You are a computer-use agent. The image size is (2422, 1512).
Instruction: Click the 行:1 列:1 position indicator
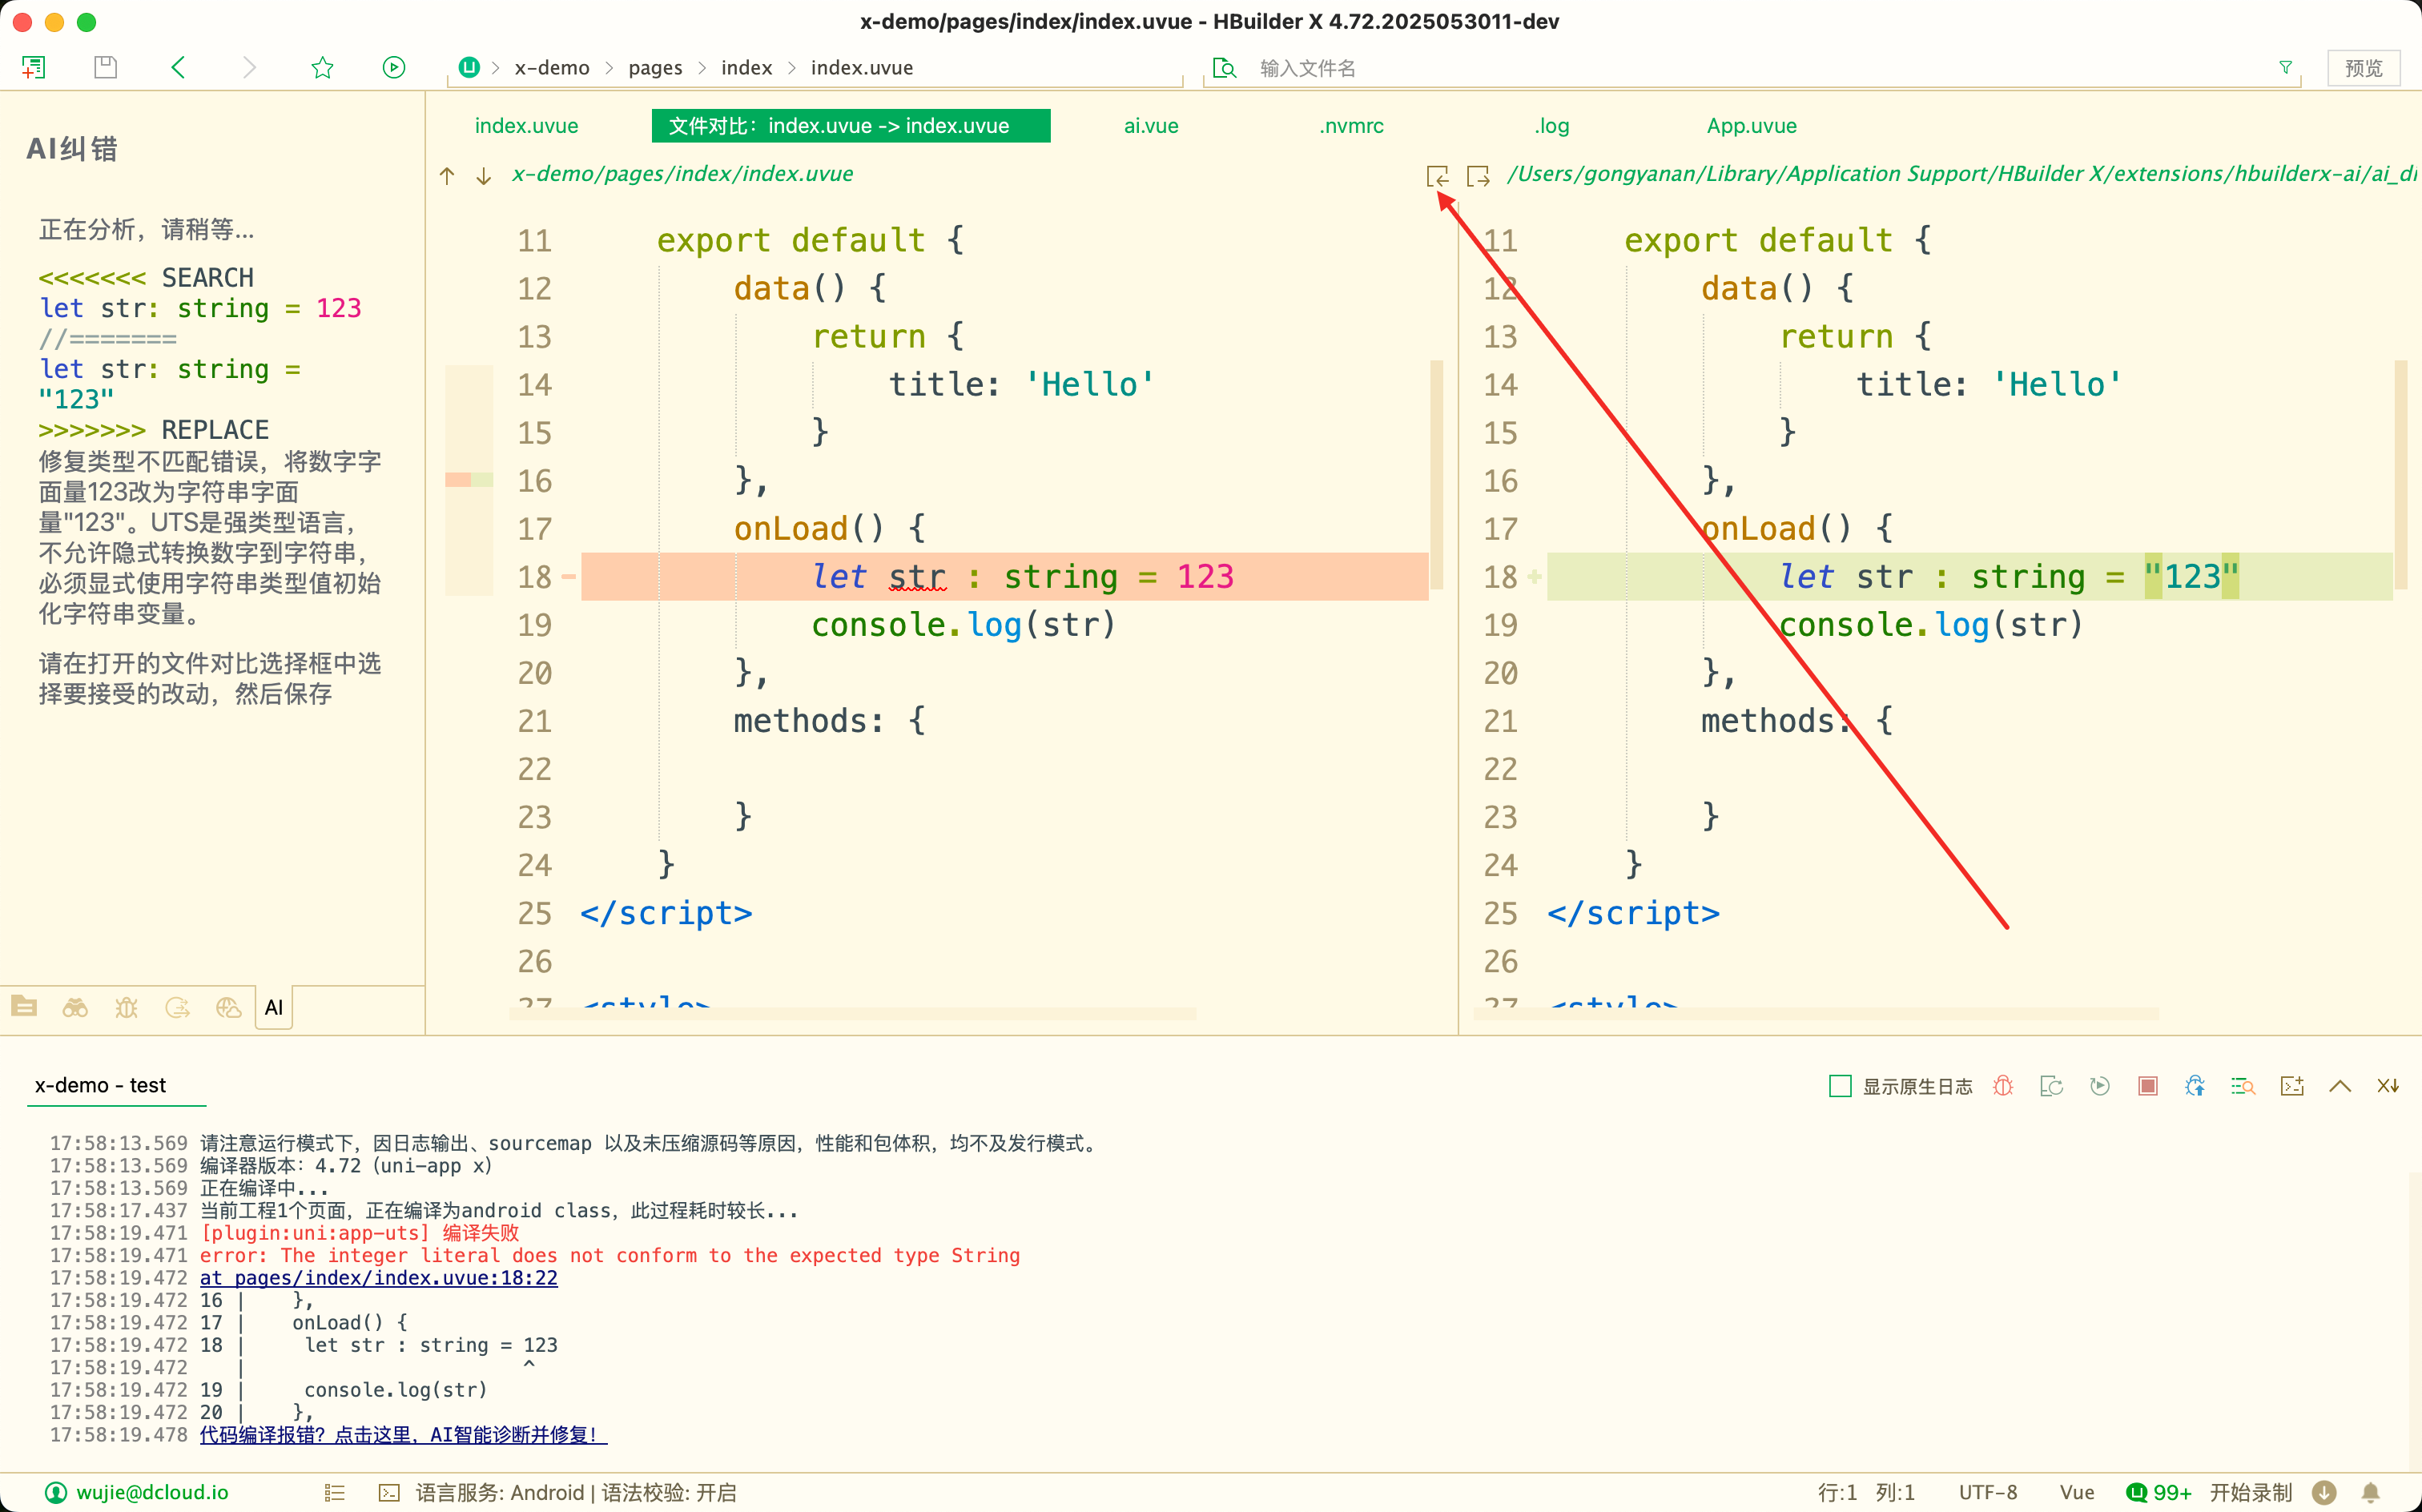[1866, 1492]
